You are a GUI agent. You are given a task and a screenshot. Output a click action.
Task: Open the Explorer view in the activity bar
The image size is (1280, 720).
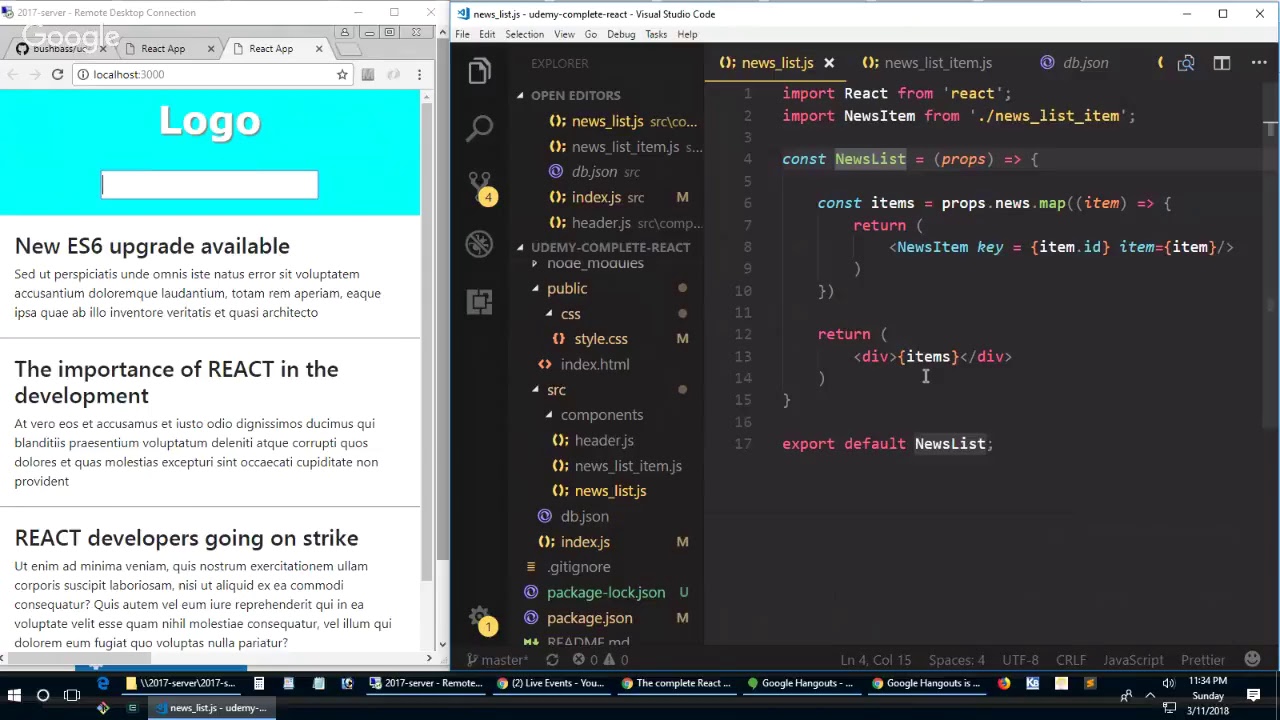479,71
